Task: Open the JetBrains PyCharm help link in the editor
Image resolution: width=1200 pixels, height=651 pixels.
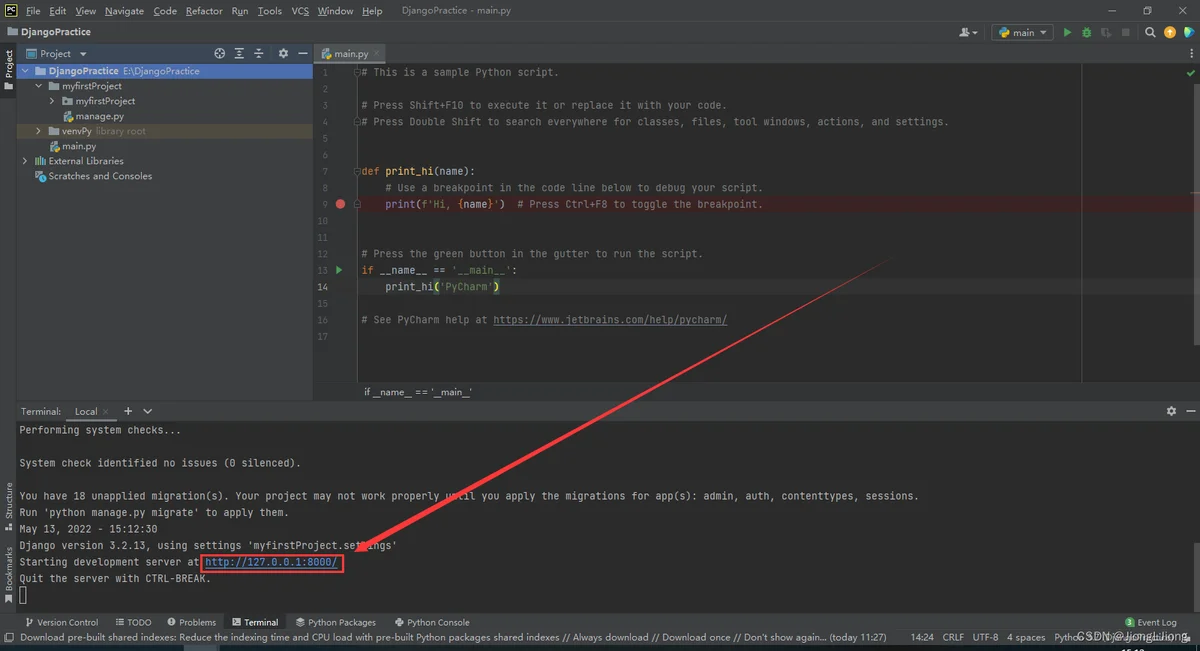Action: pos(610,320)
